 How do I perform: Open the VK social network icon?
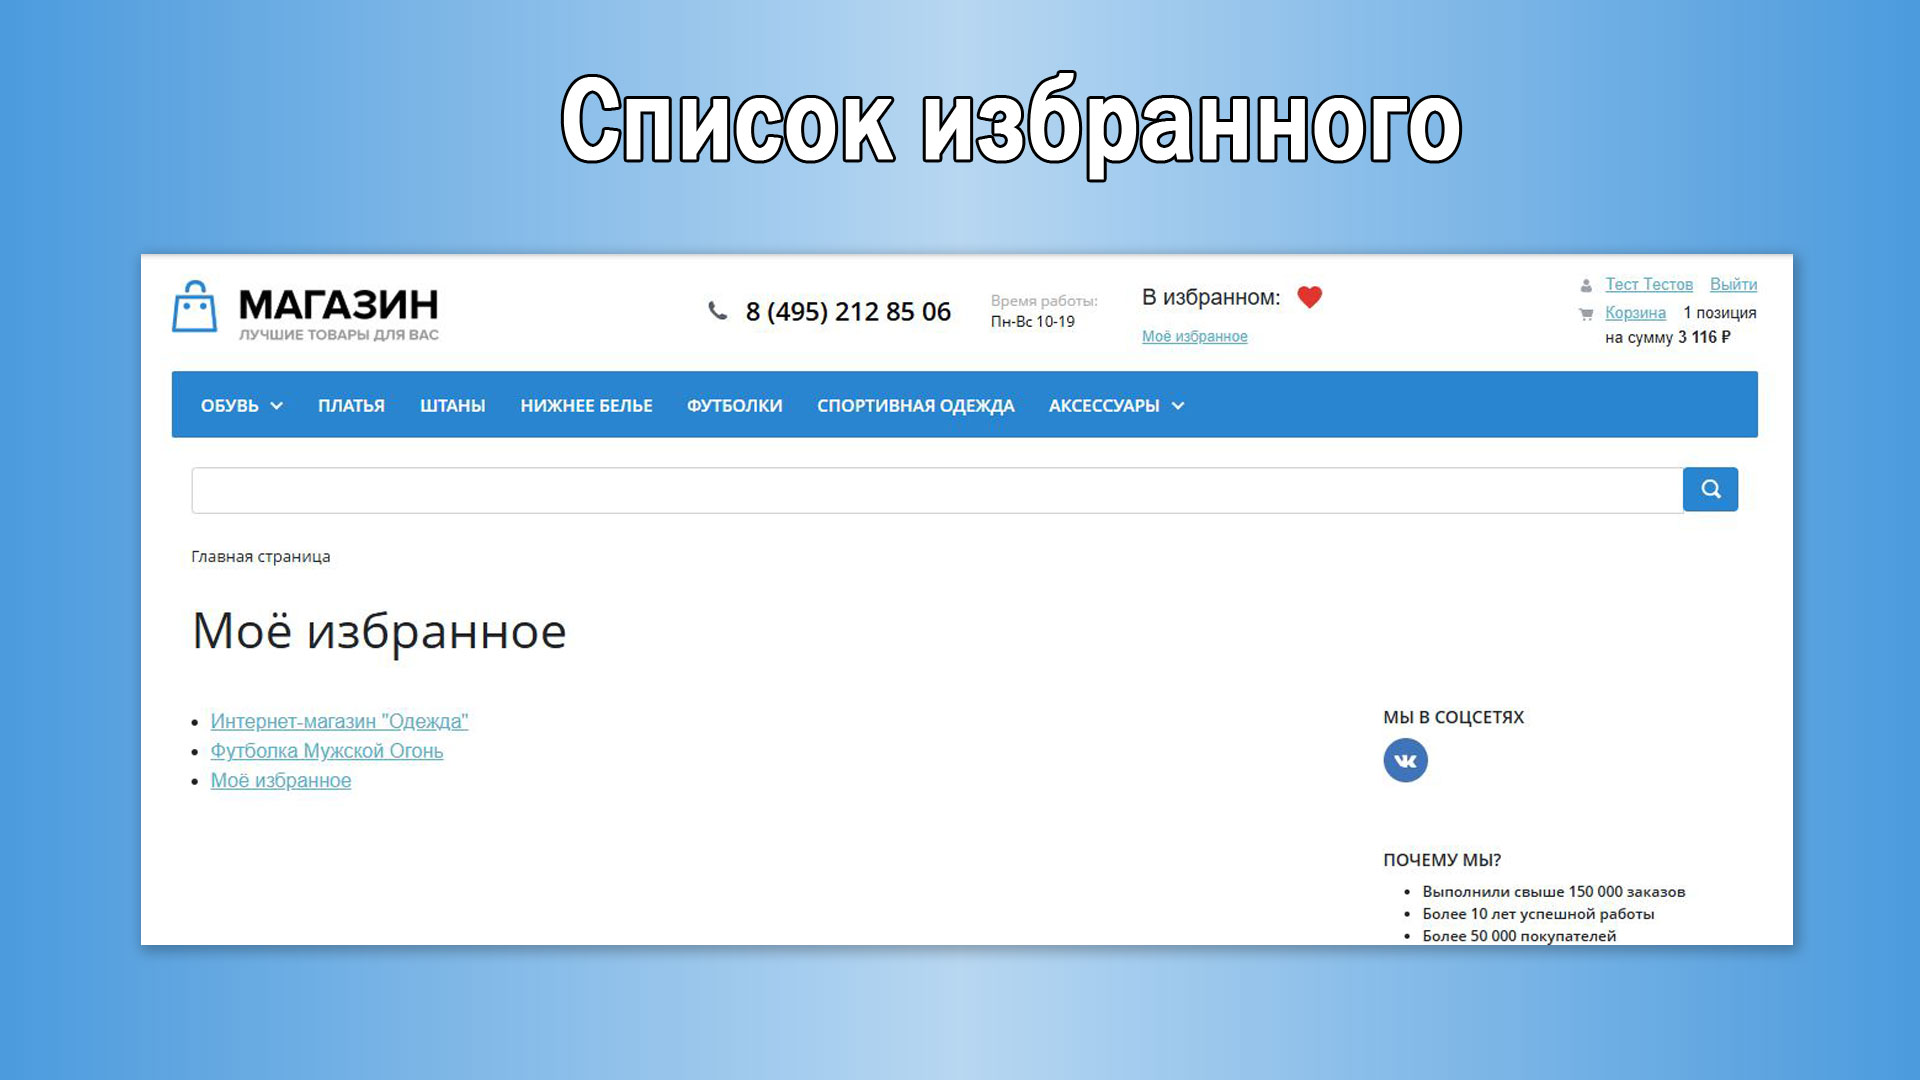pyautogui.click(x=1405, y=760)
